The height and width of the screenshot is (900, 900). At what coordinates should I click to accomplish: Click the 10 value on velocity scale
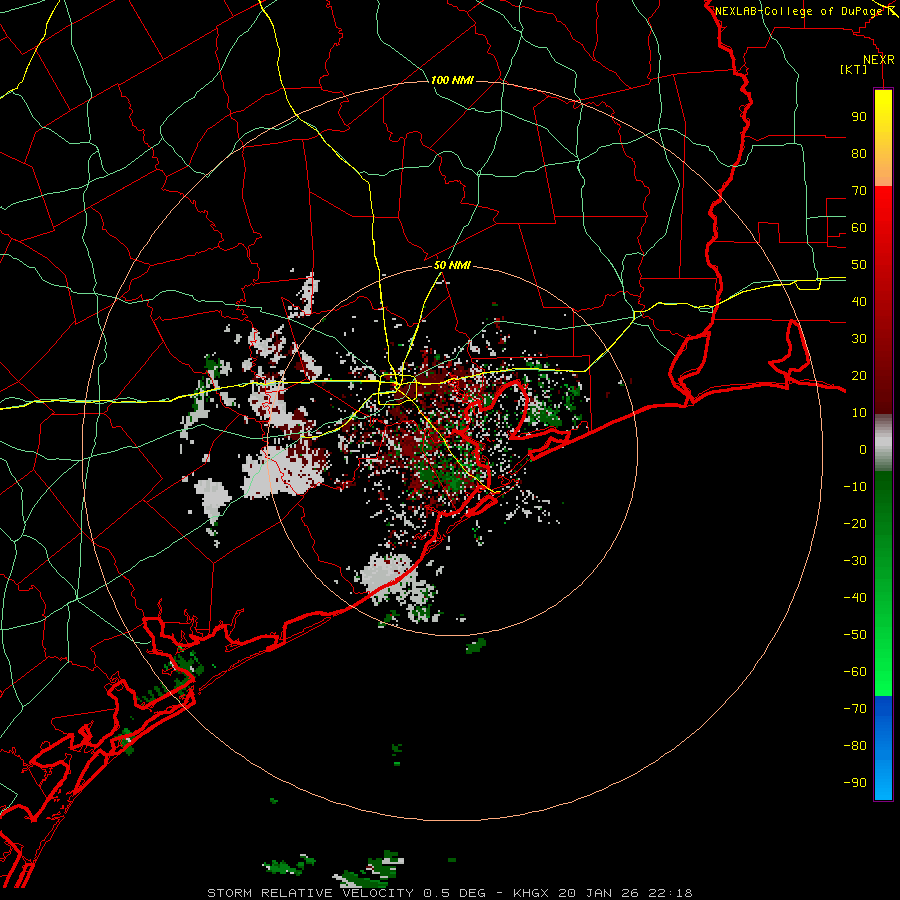pos(859,413)
